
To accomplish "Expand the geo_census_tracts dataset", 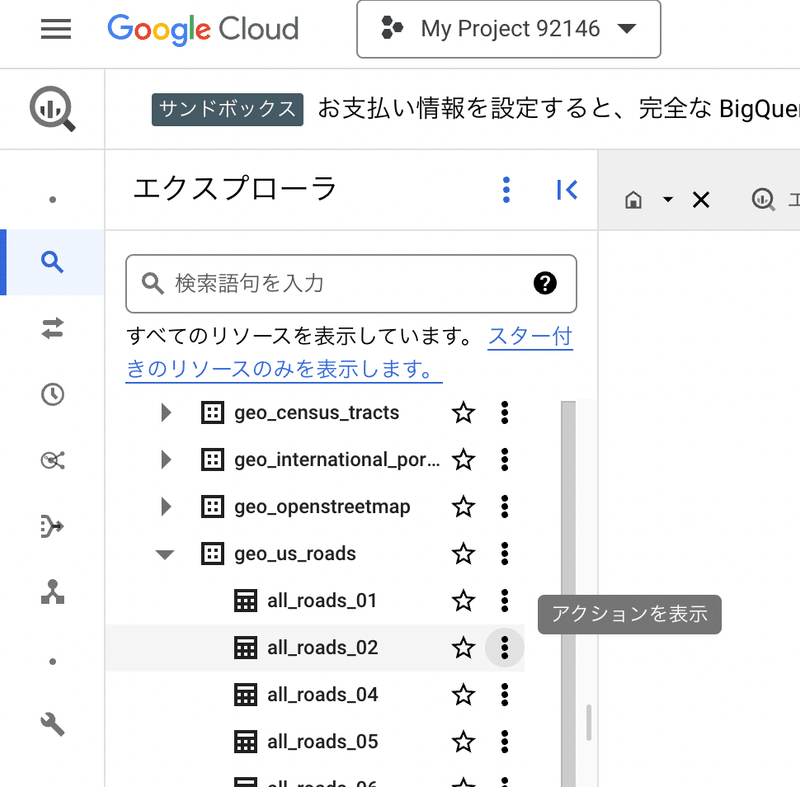I will coord(166,413).
